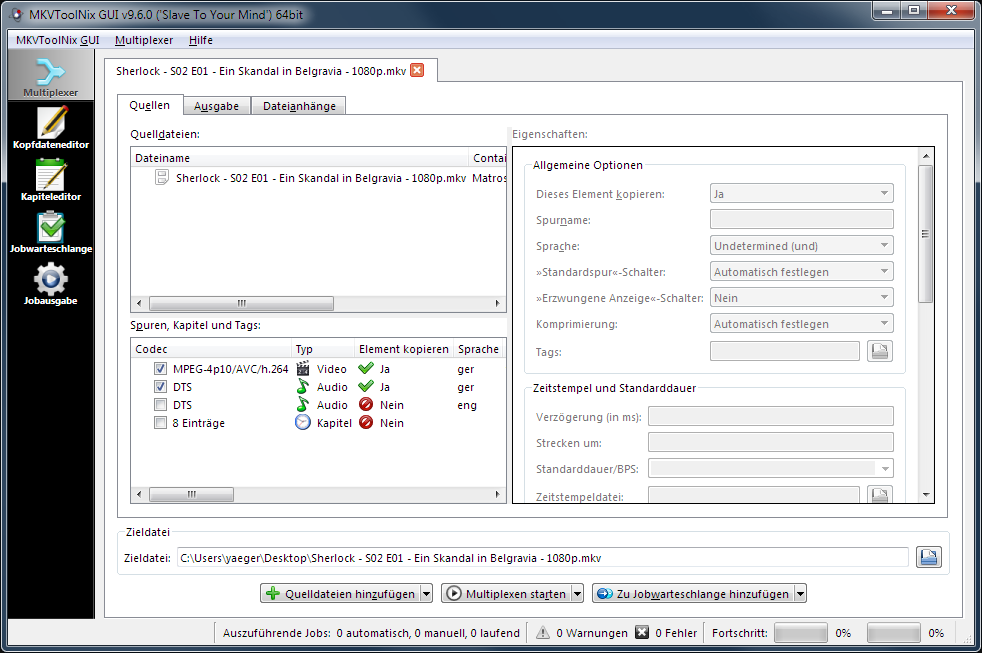
Task: Click into the Strecken um field
Action: [x=771, y=442]
